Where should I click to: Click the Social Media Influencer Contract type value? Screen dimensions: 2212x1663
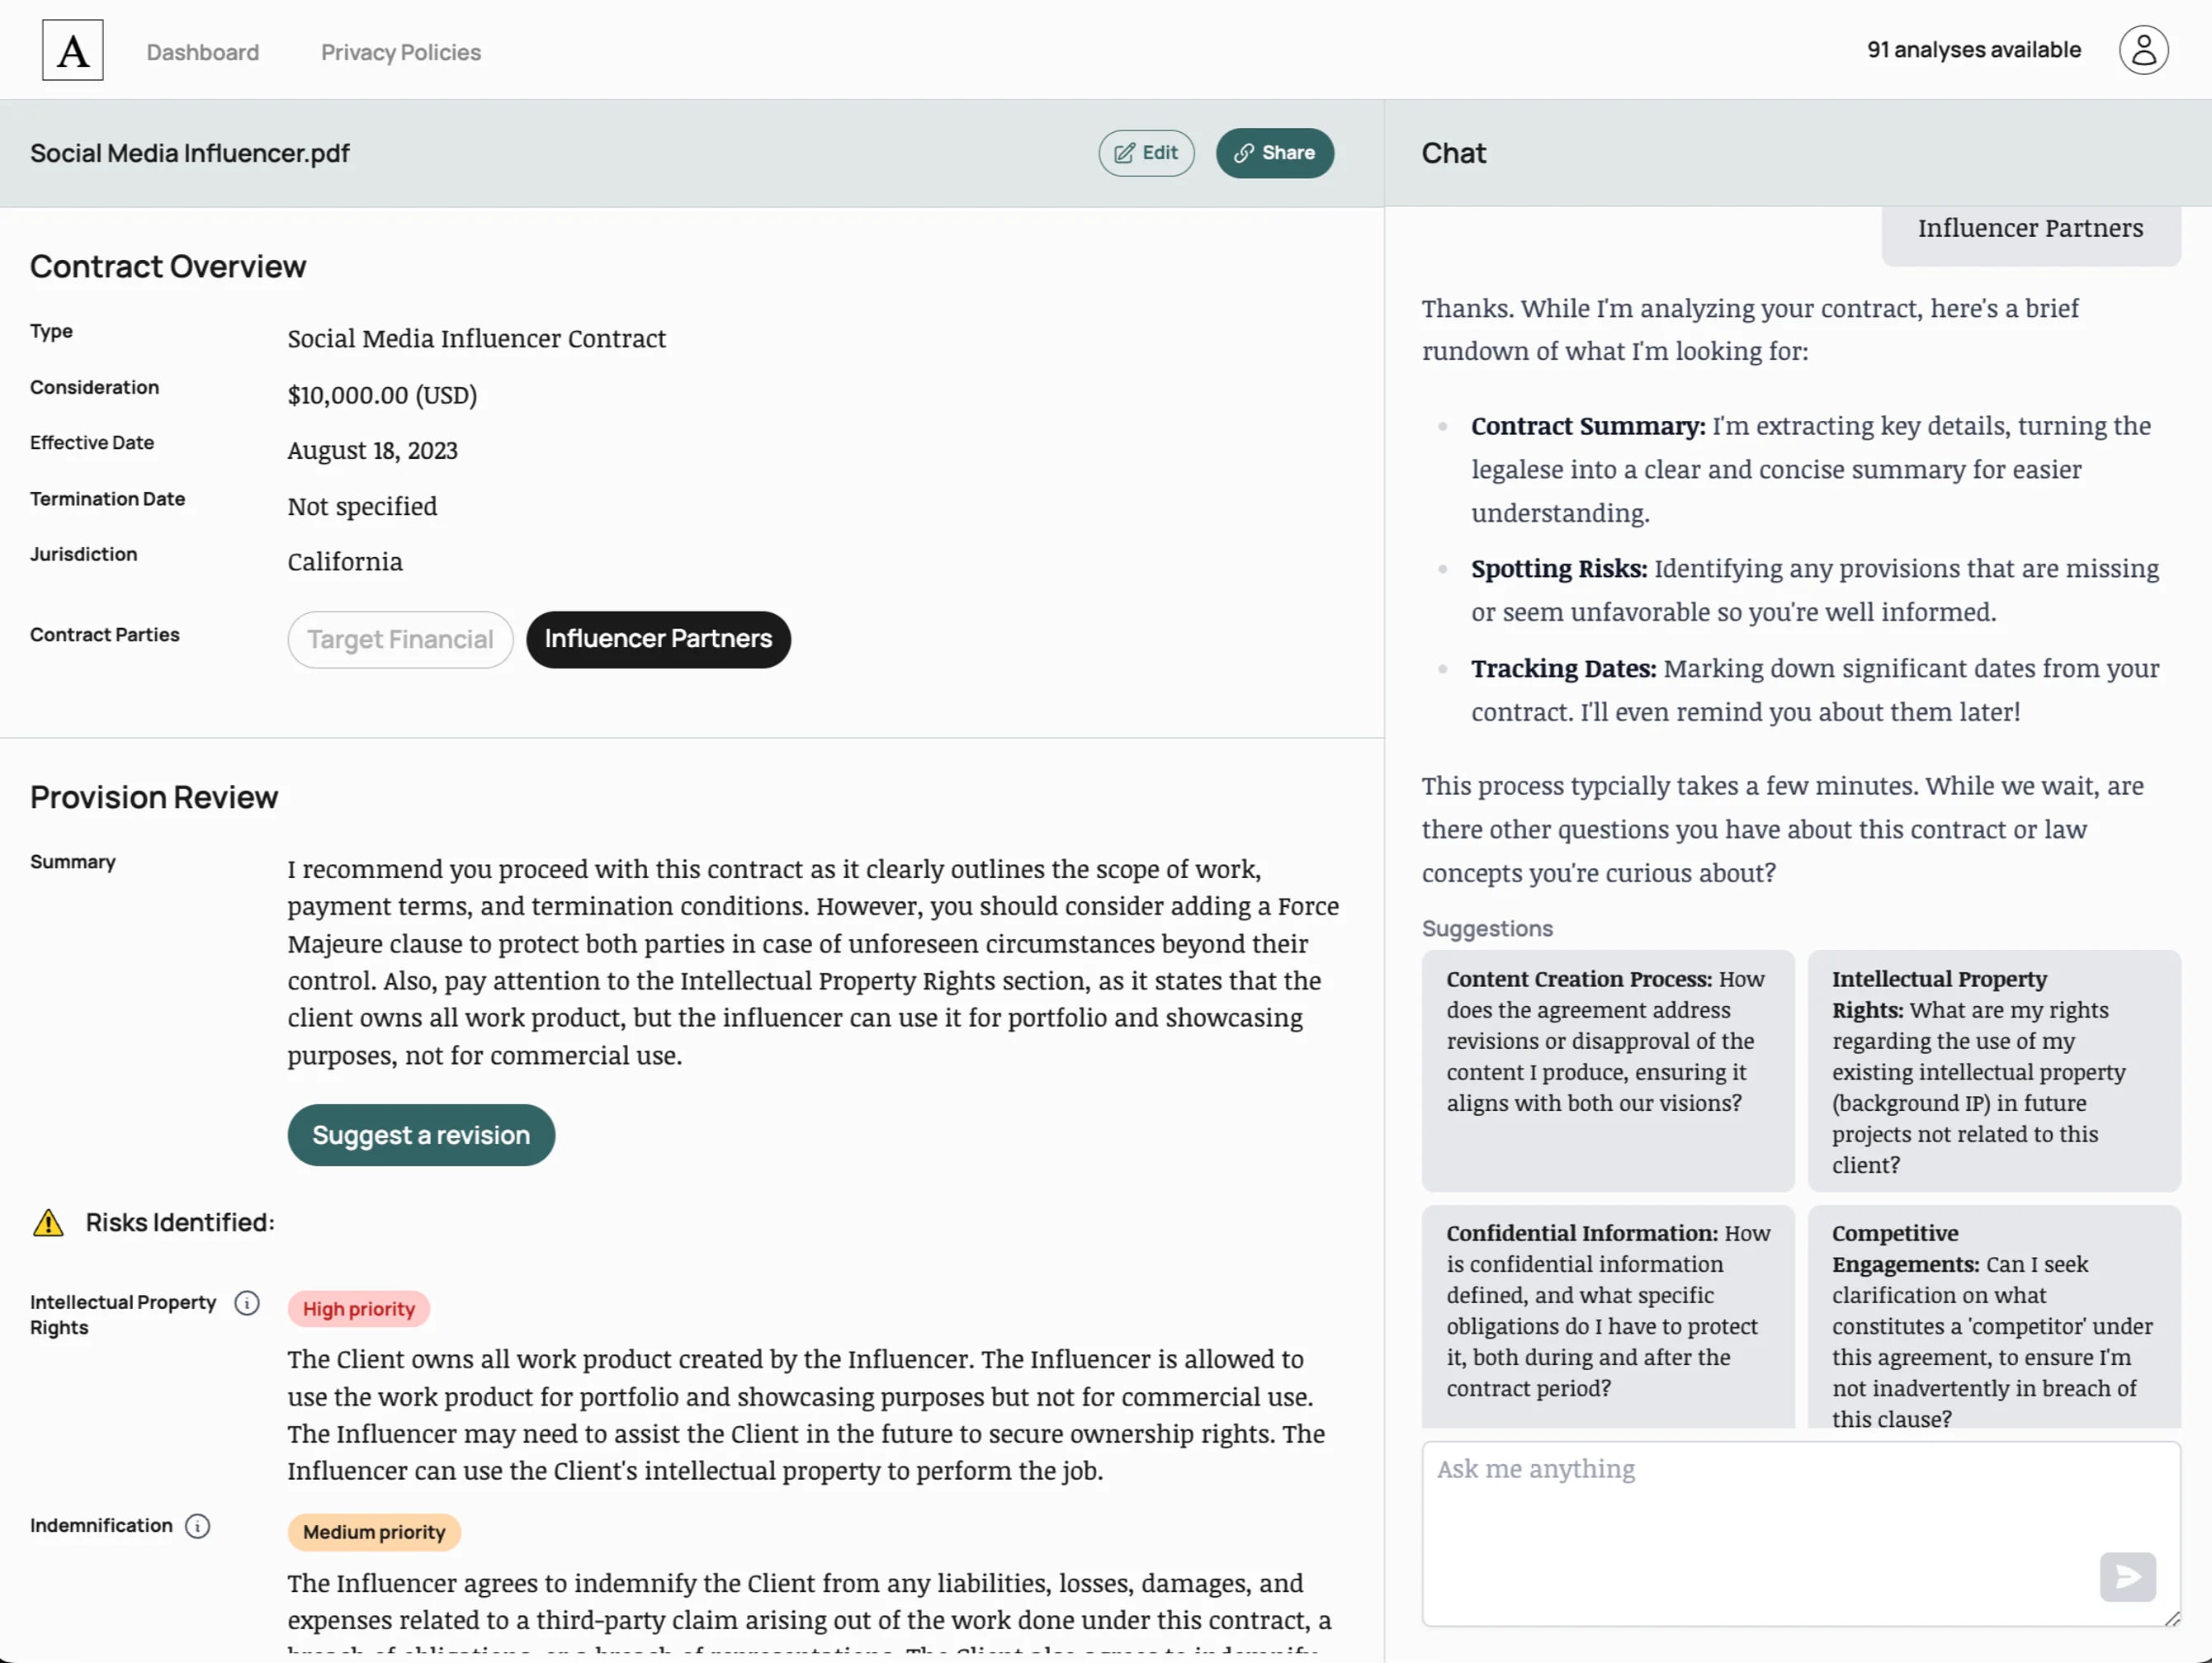477,339
